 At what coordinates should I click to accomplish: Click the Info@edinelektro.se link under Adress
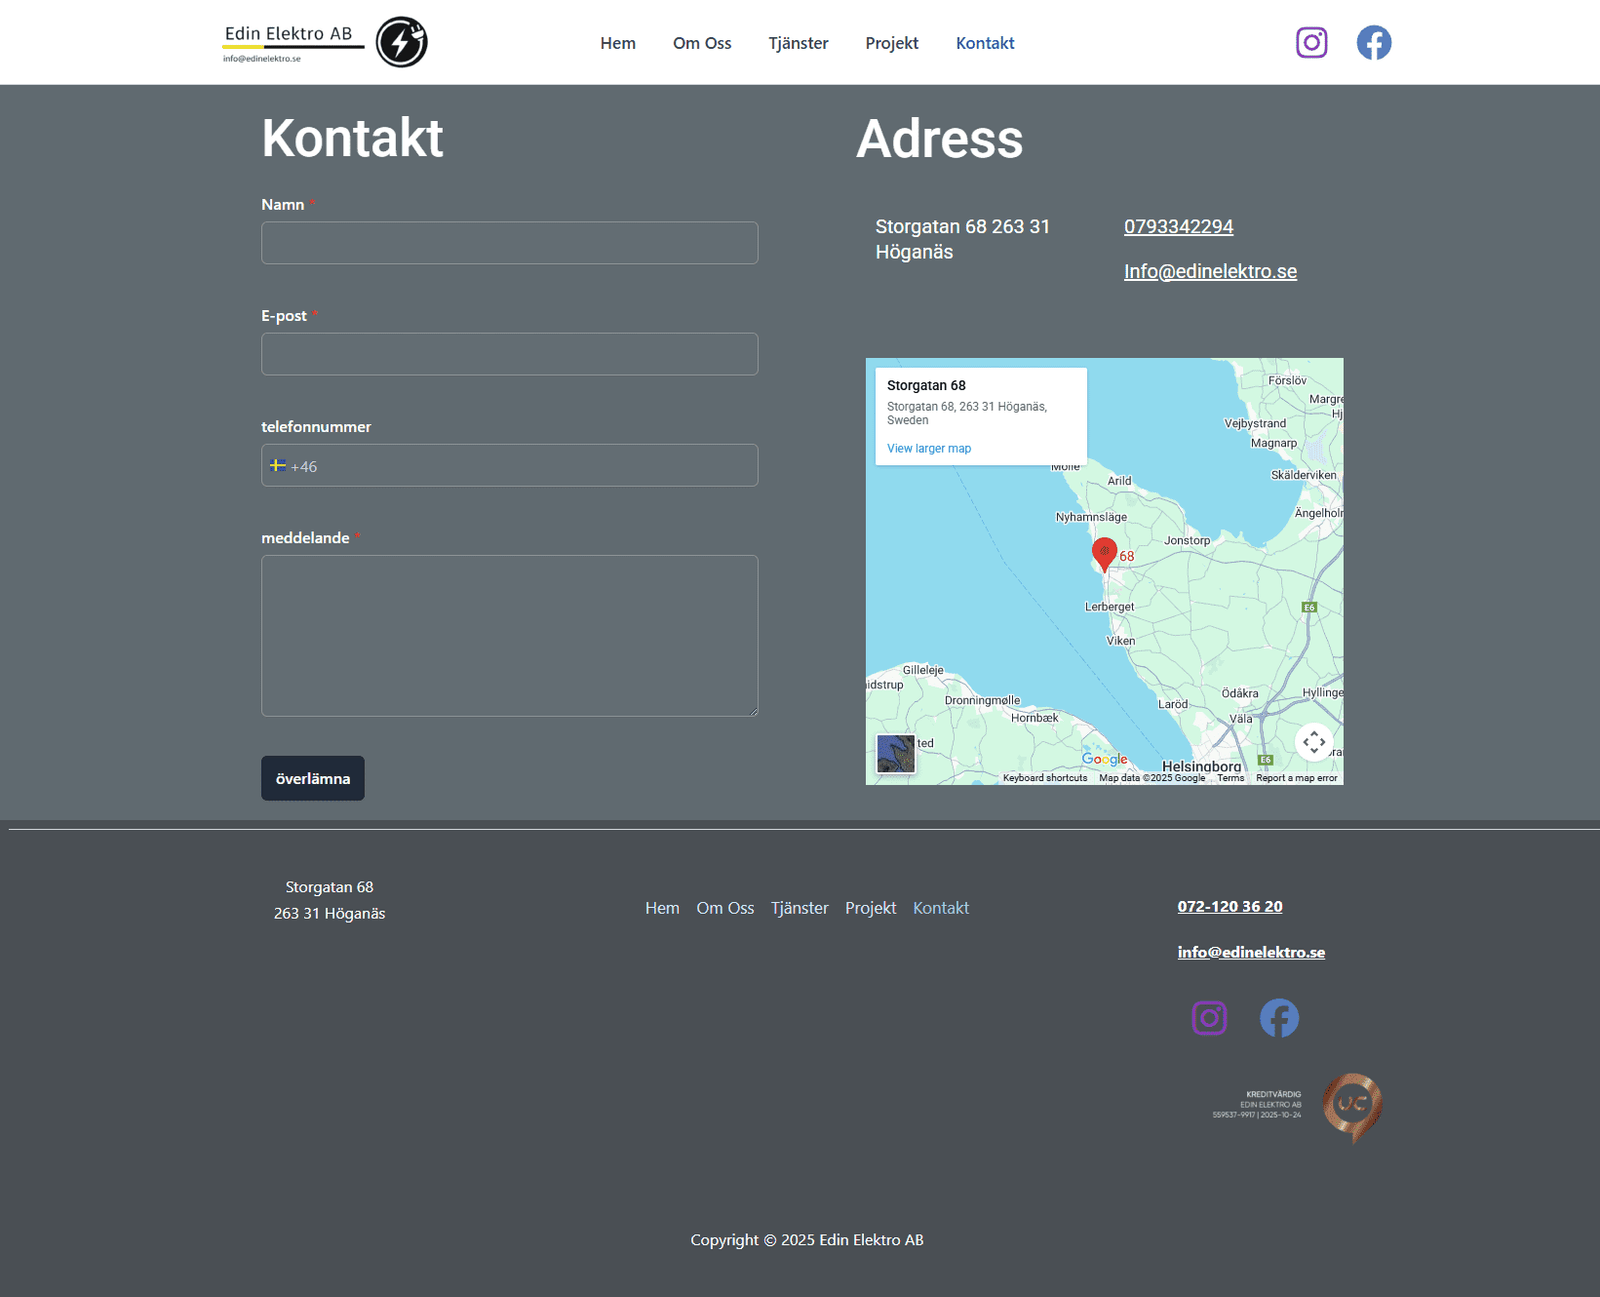tap(1210, 272)
